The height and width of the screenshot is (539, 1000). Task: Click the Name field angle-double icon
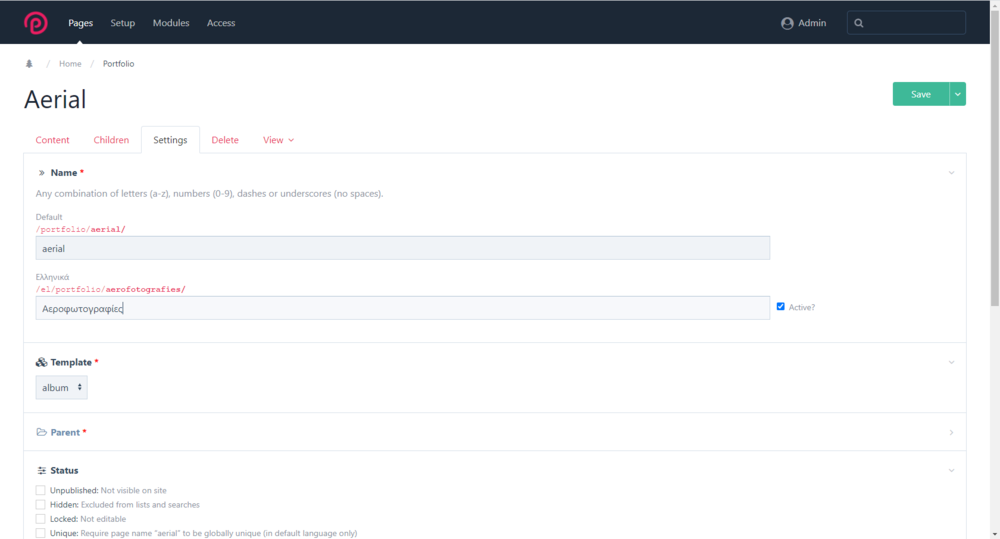(x=41, y=173)
